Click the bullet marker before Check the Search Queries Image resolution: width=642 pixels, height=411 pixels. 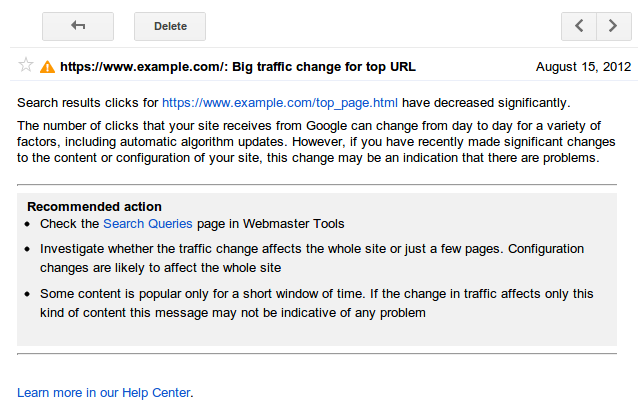[31, 225]
